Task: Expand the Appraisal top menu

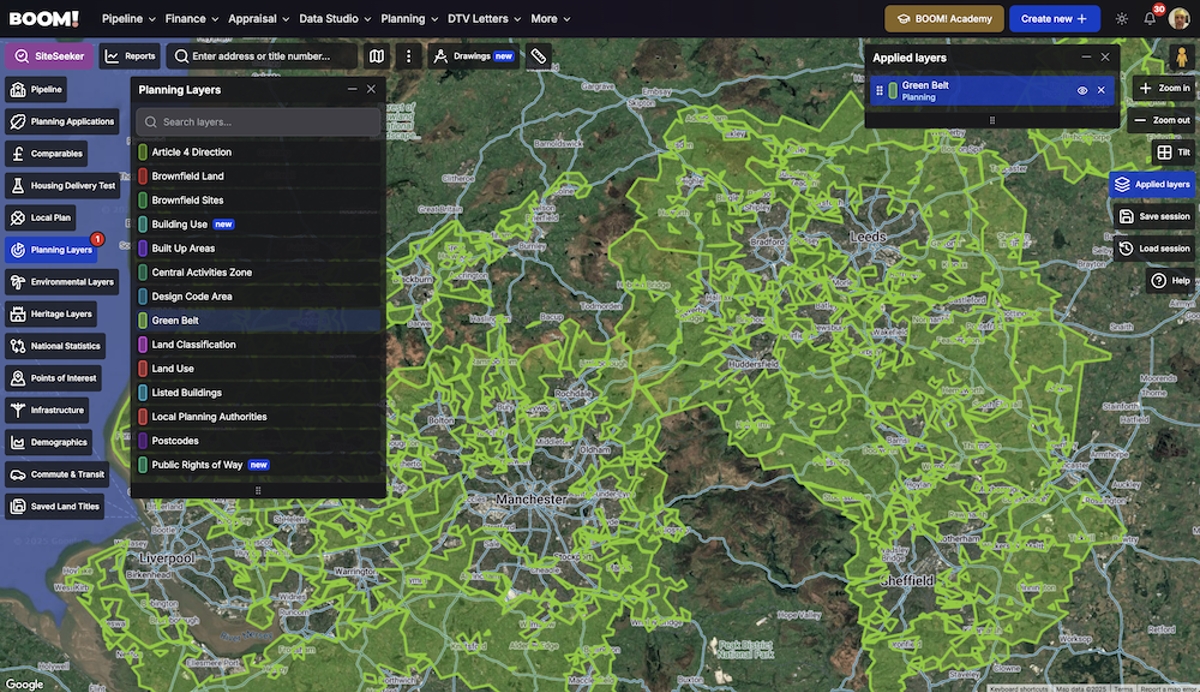Action: [259, 18]
